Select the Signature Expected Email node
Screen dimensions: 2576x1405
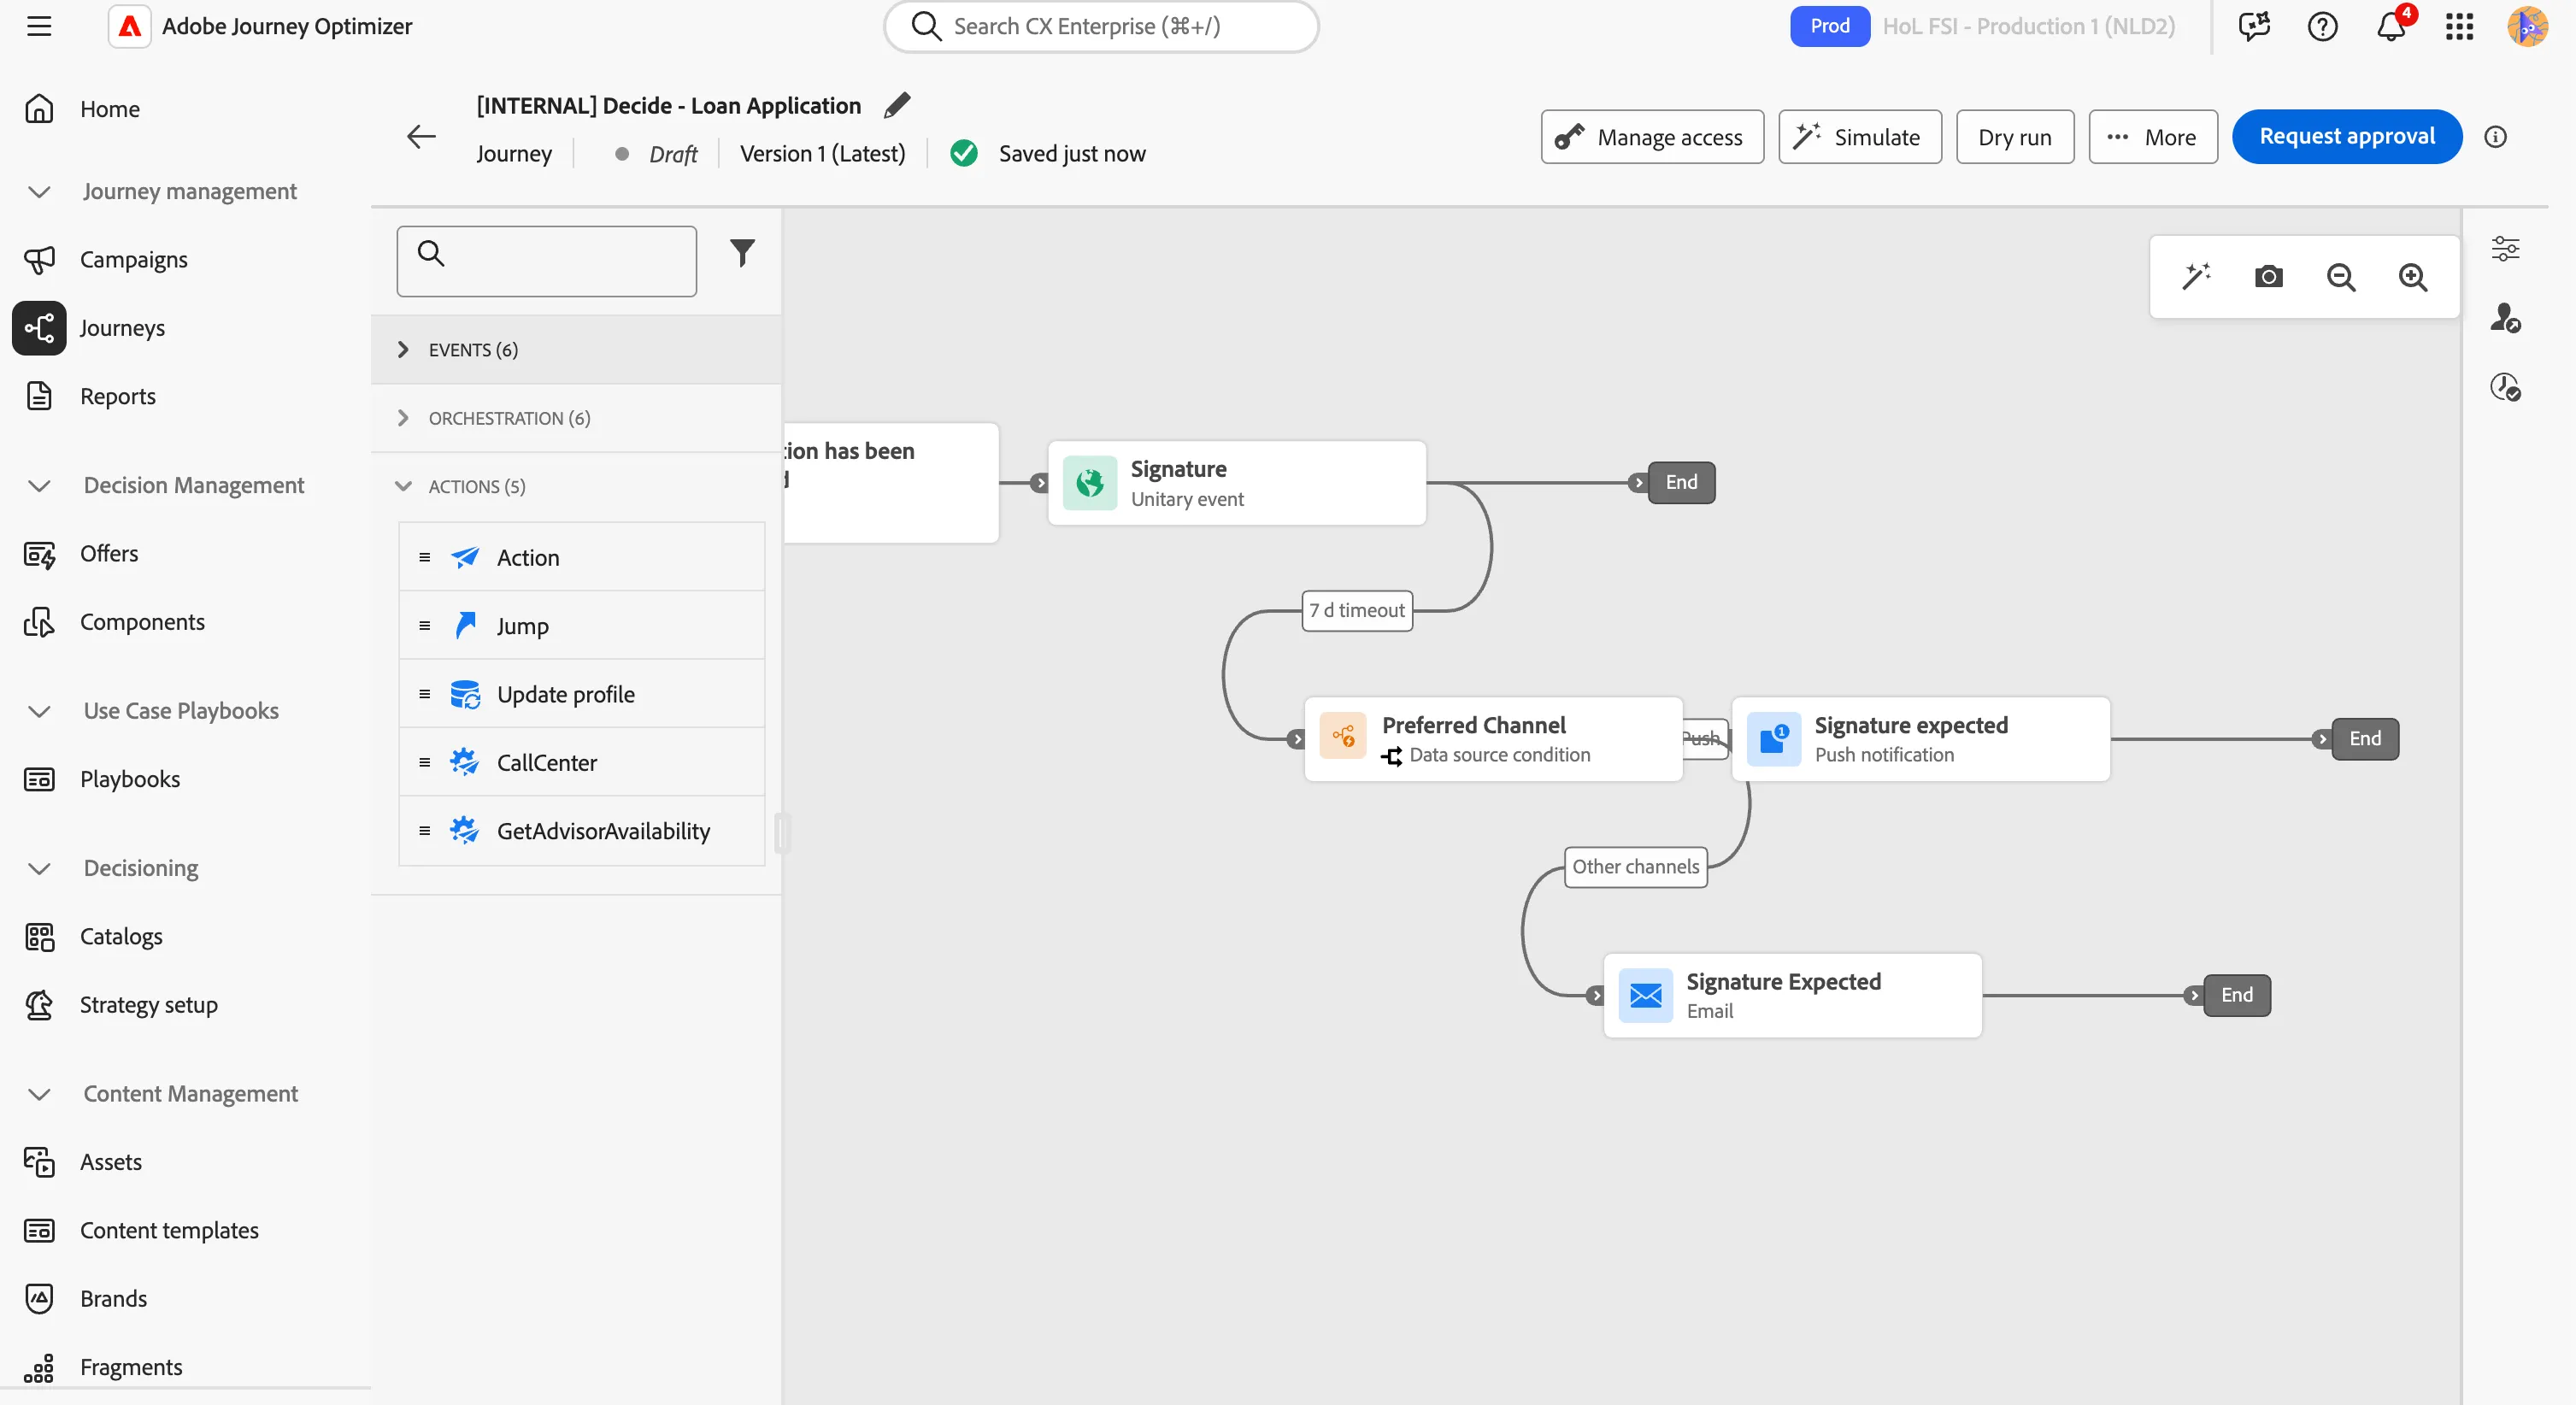pyautogui.click(x=1792, y=995)
